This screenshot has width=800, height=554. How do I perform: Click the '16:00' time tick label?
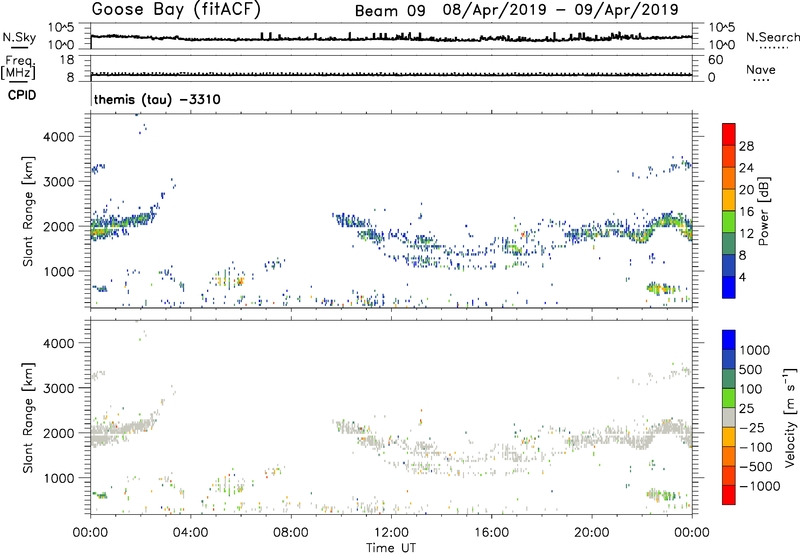click(491, 533)
